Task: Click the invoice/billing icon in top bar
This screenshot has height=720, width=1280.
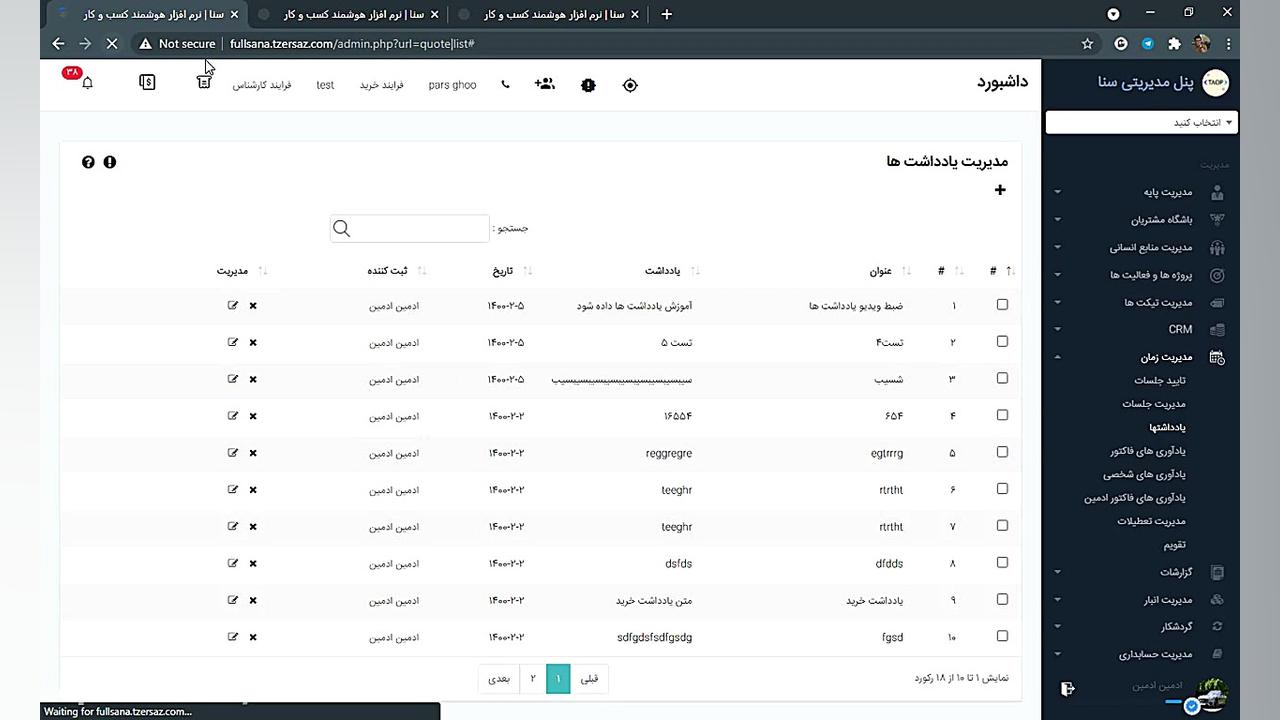Action: pos(147,82)
